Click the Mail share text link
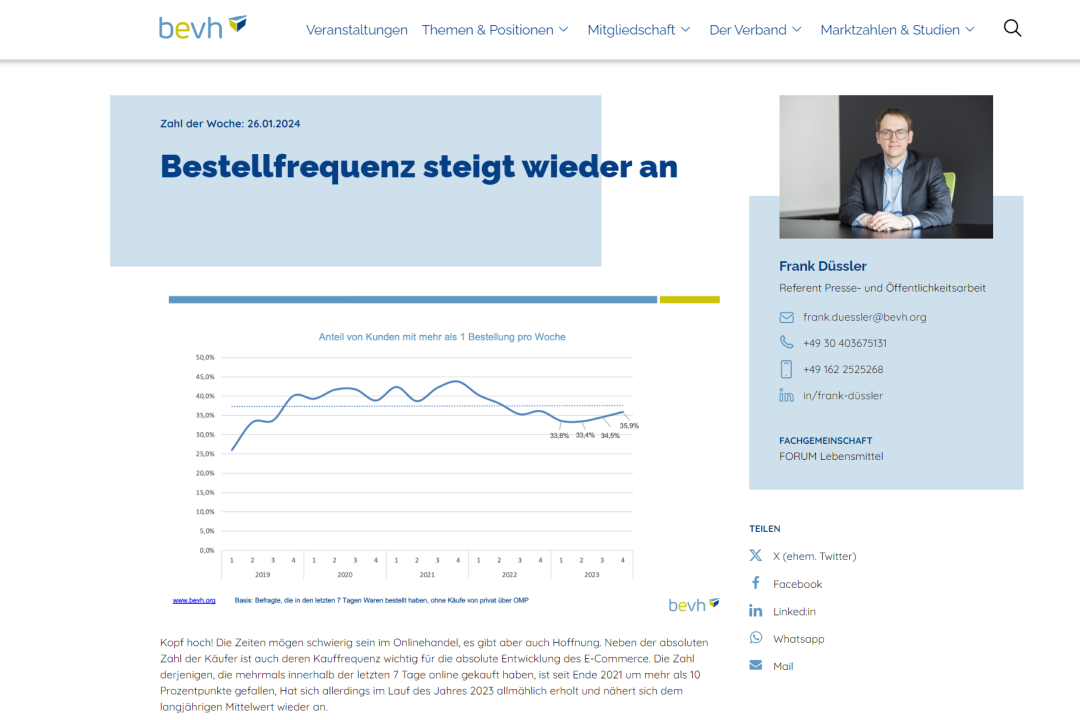This screenshot has width=1080, height=720. (782, 666)
